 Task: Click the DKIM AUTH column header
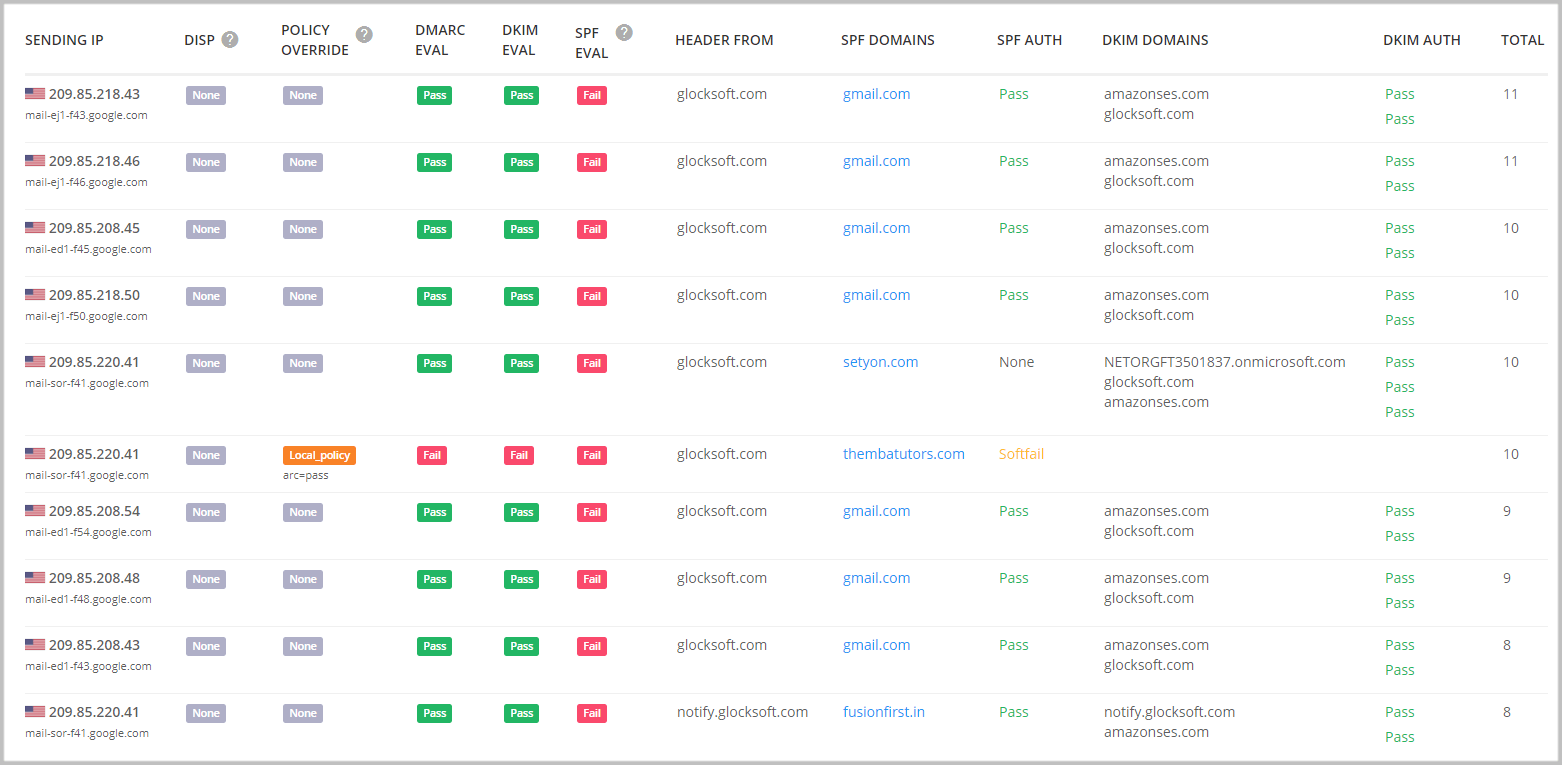click(1422, 40)
